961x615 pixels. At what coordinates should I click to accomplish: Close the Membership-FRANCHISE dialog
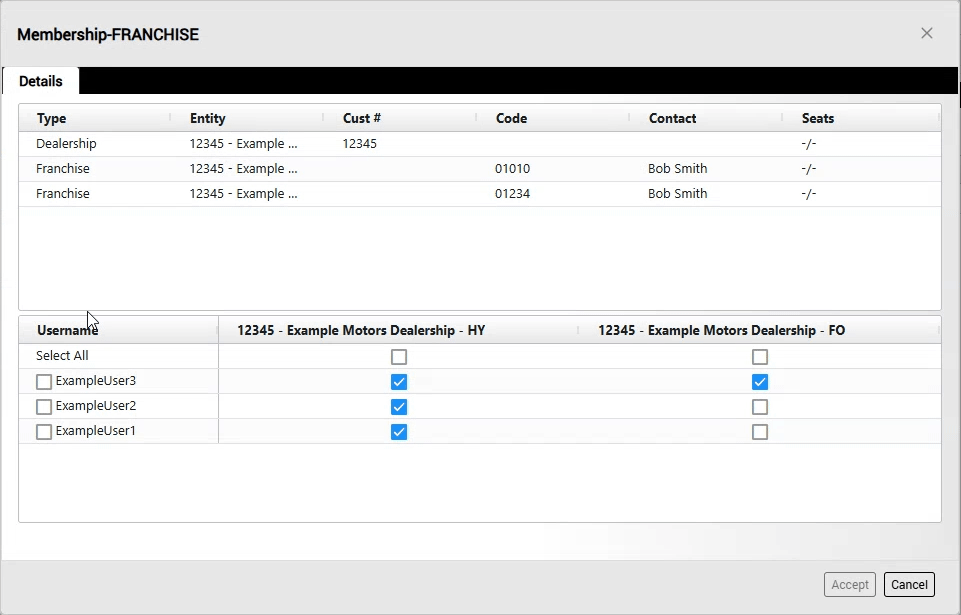click(x=926, y=33)
